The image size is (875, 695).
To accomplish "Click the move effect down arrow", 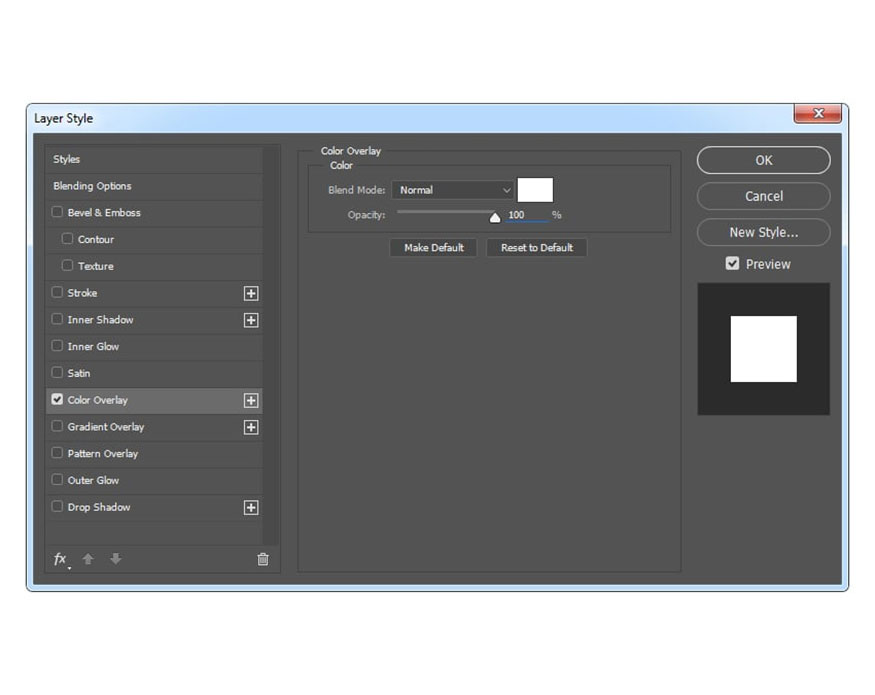I will coord(116,559).
